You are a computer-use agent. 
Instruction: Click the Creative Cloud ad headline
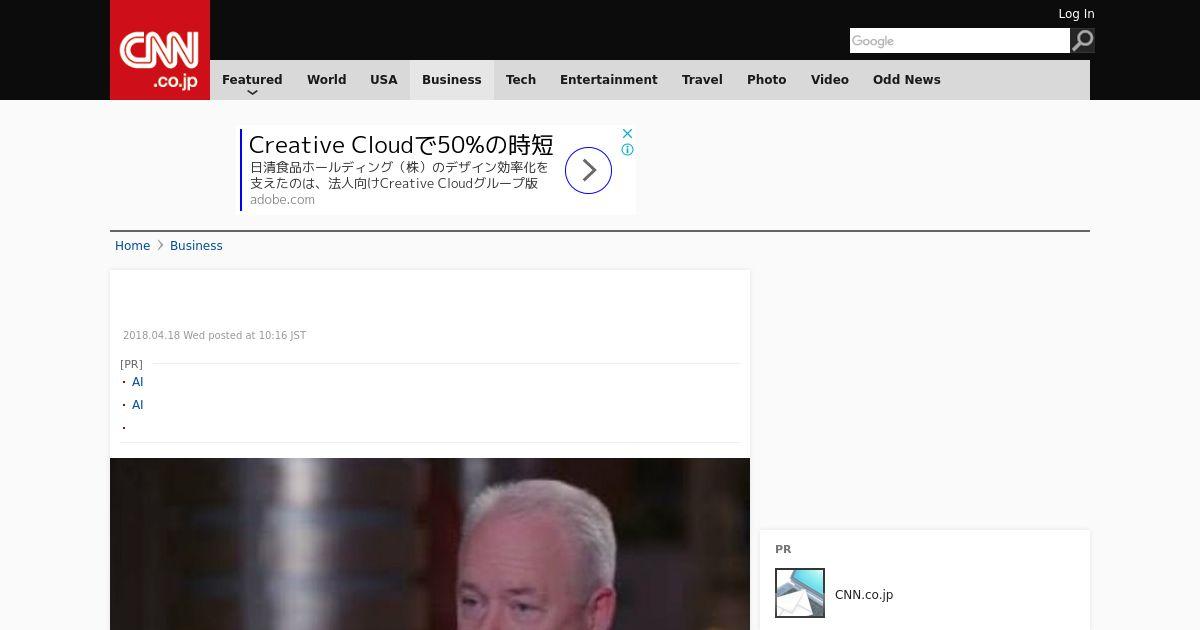coord(401,145)
